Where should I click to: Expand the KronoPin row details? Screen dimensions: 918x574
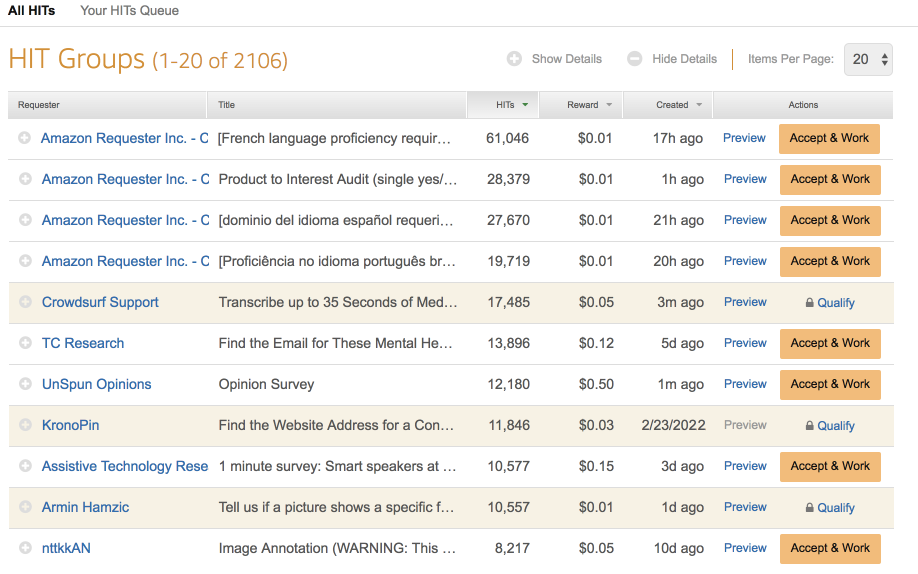click(25, 425)
